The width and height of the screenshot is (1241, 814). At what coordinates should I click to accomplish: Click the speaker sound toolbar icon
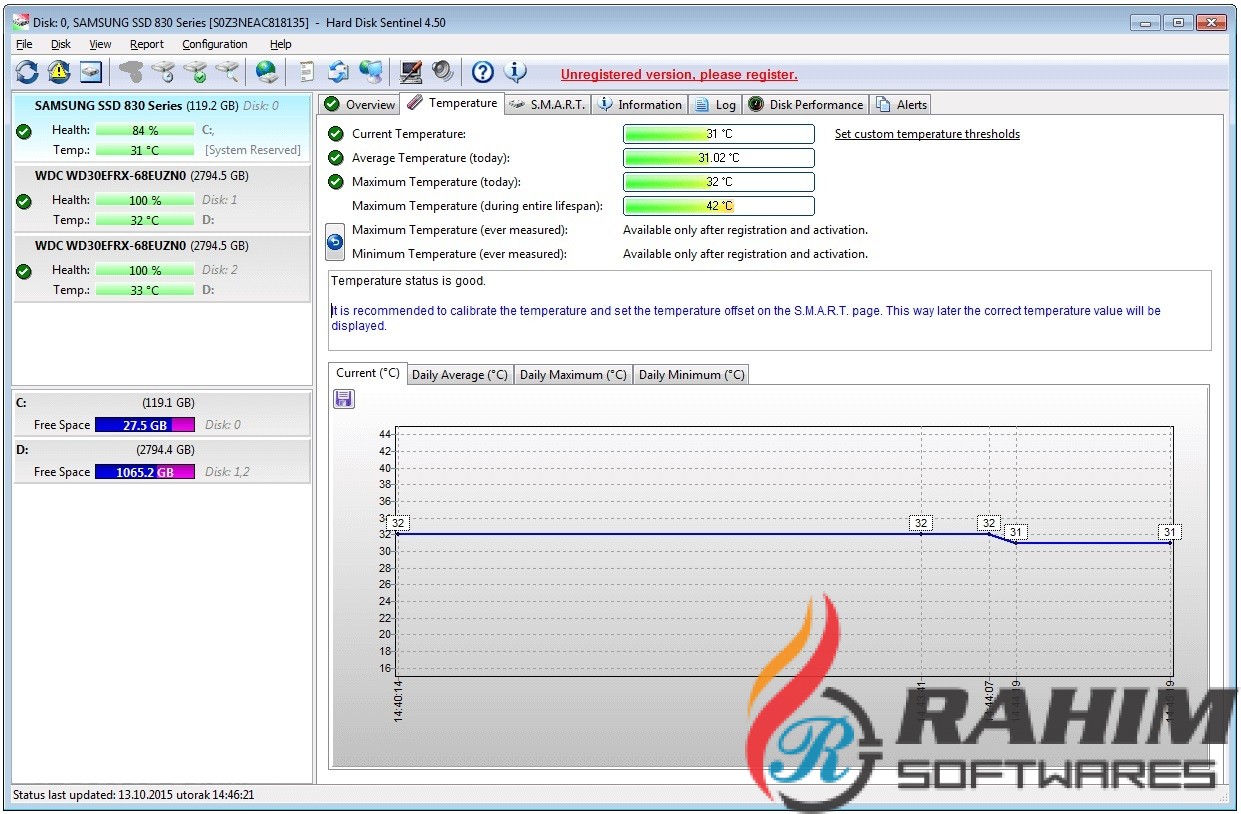click(442, 72)
